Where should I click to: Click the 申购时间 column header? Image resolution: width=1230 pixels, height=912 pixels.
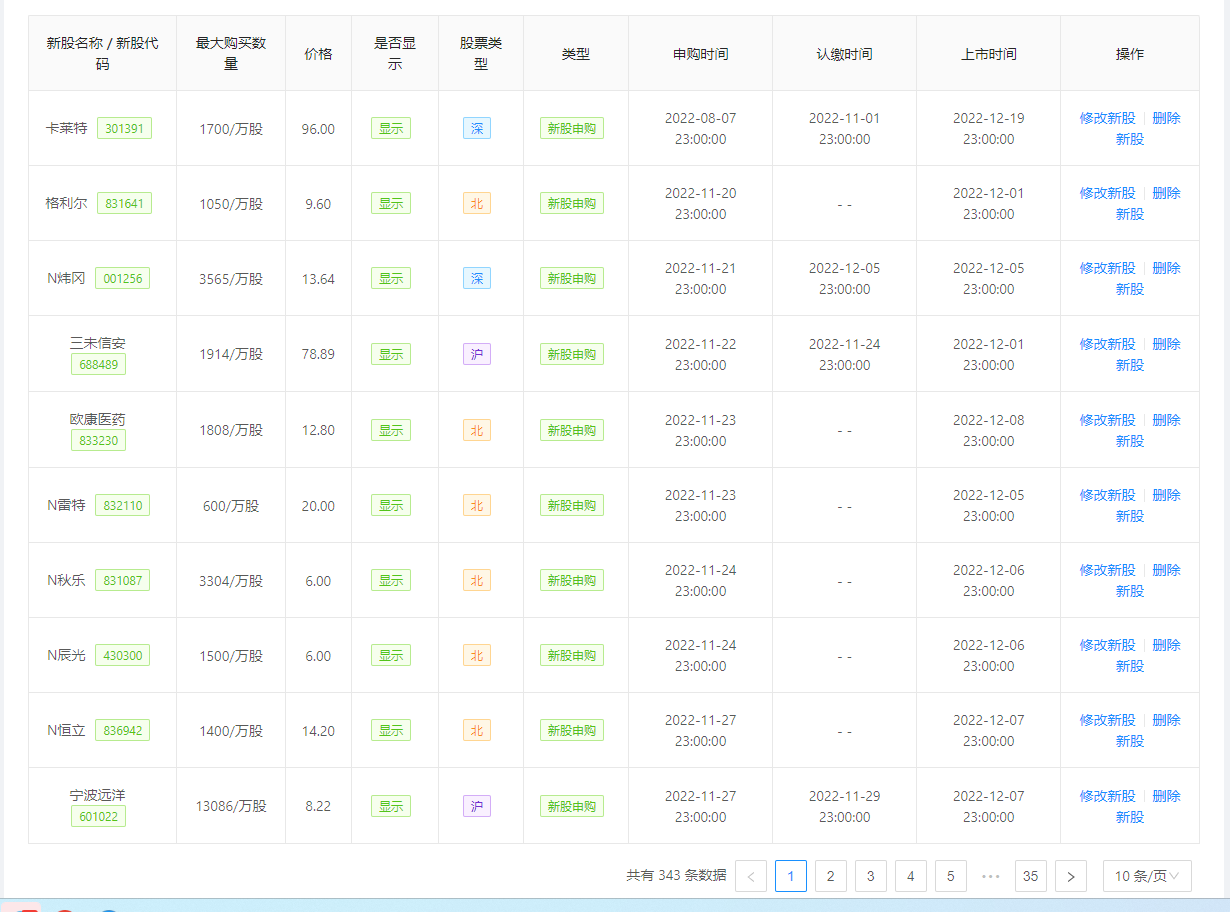tap(700, 54)
